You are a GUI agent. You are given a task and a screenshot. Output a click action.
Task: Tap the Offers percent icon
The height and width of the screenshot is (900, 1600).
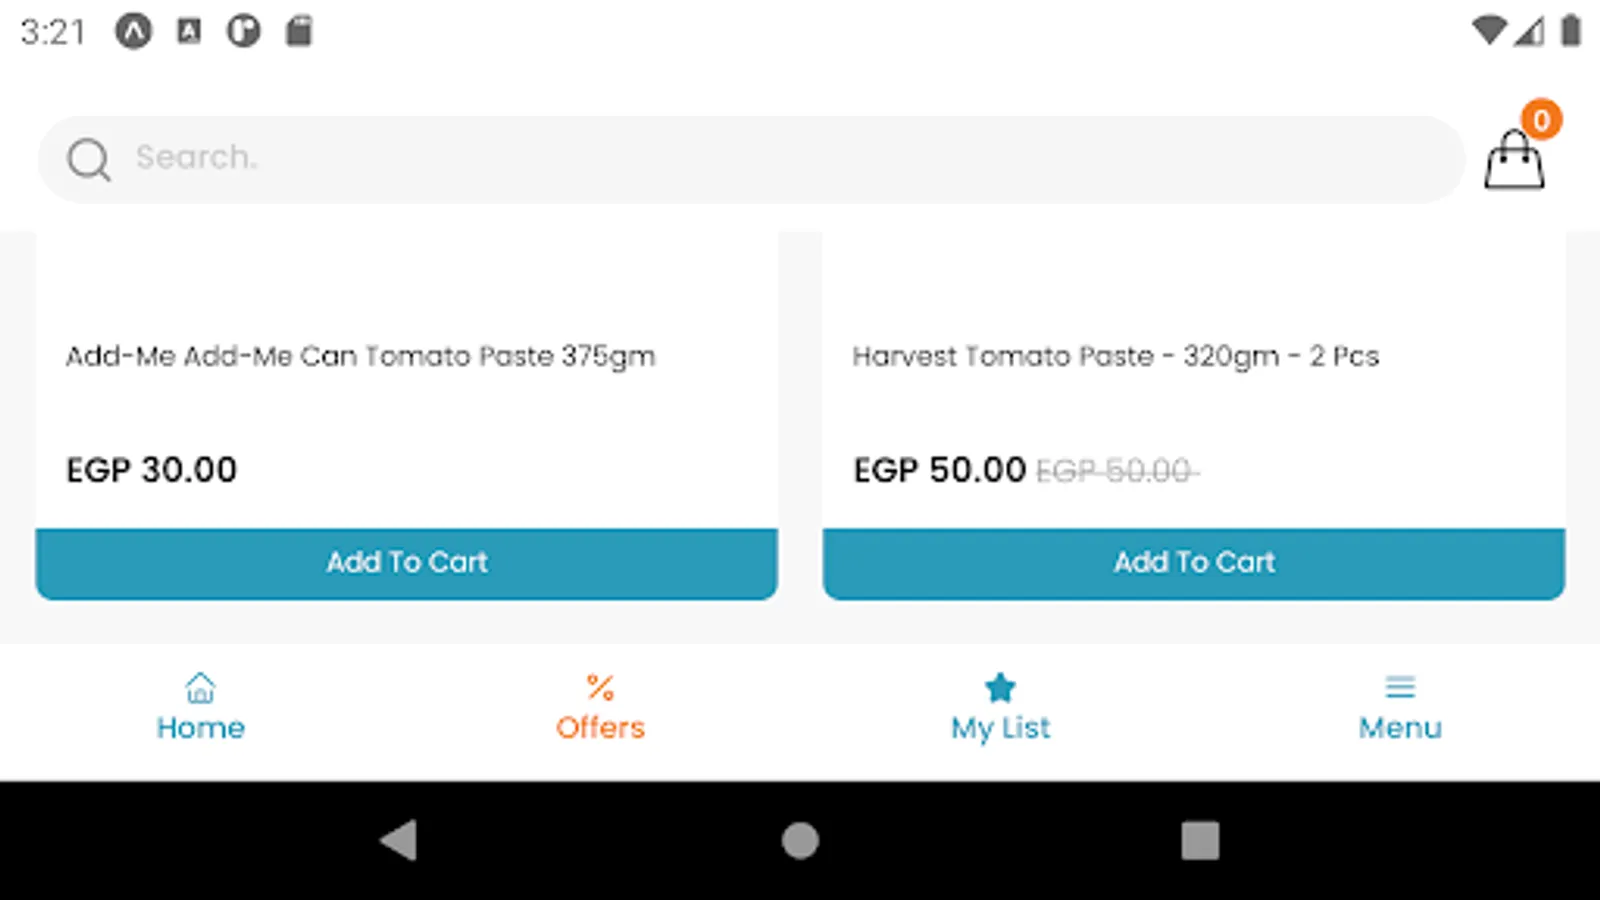pyautogui.click(x=600, y=688)
